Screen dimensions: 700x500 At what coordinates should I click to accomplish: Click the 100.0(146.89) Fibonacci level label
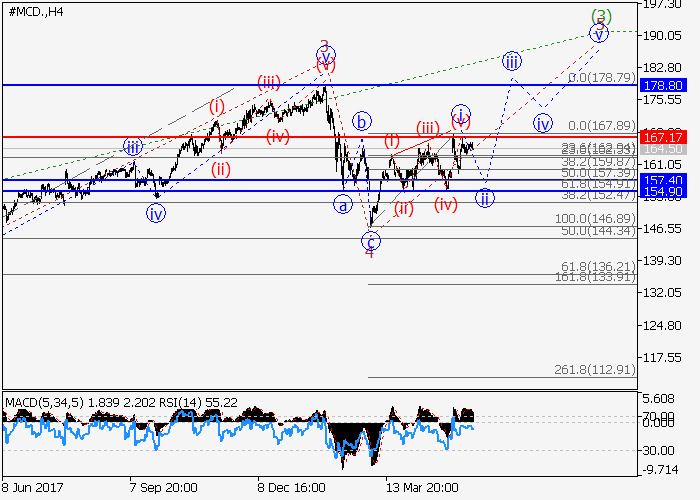[x=596, y=218]
